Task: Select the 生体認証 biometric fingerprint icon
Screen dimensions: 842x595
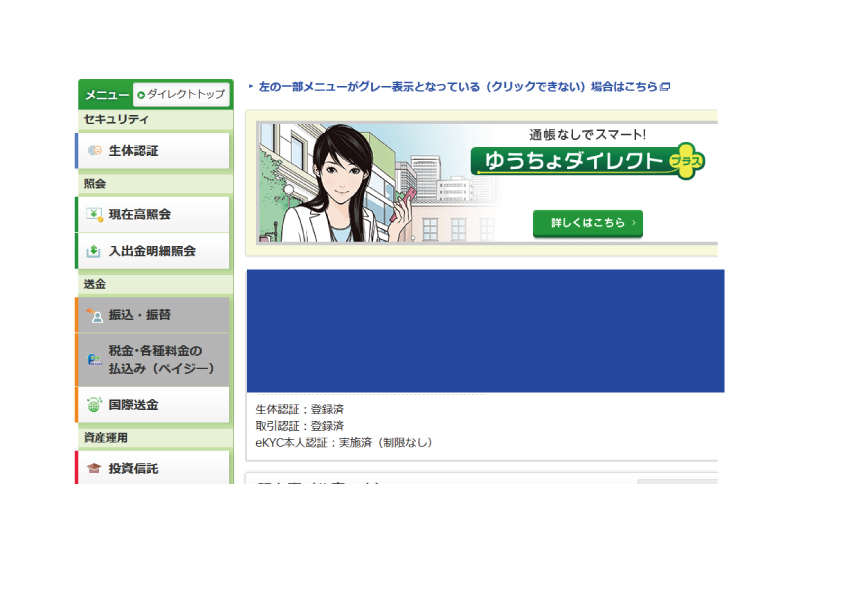Action: [x=95, y=150]
